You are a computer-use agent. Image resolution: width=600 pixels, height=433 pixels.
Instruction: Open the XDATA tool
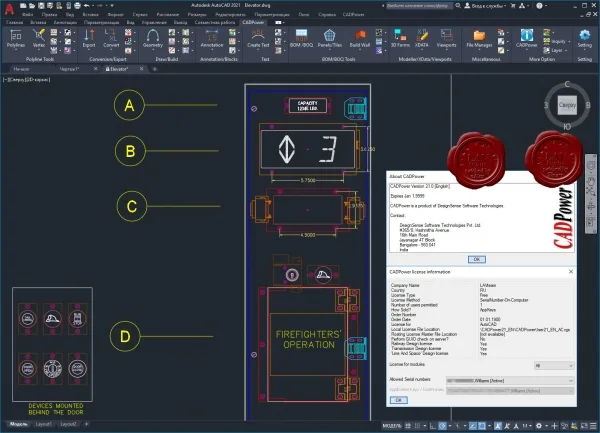tap(422, 38)
